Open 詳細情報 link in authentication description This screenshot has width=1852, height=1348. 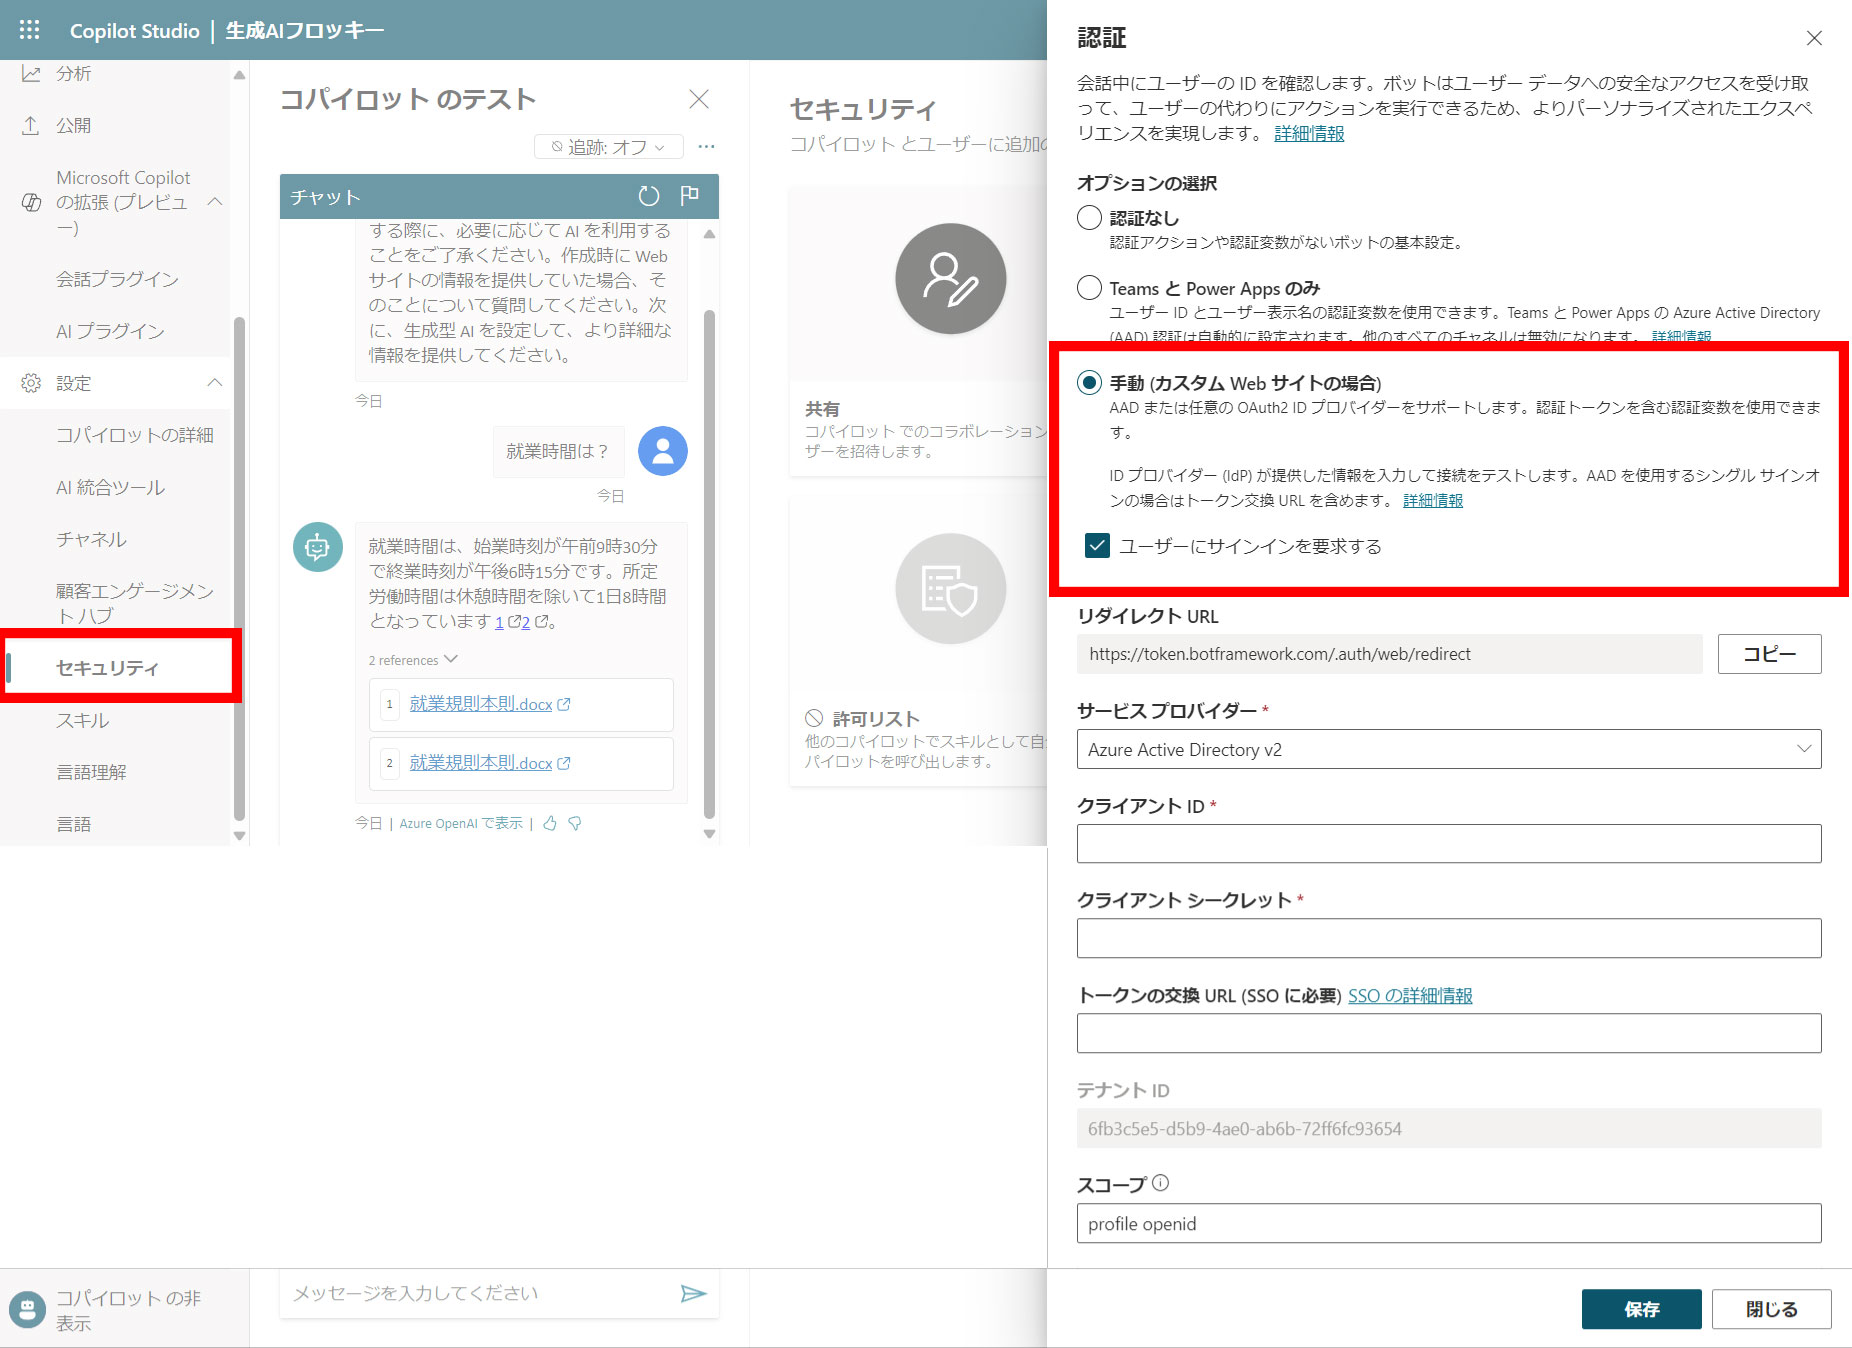coord(1309,133)
